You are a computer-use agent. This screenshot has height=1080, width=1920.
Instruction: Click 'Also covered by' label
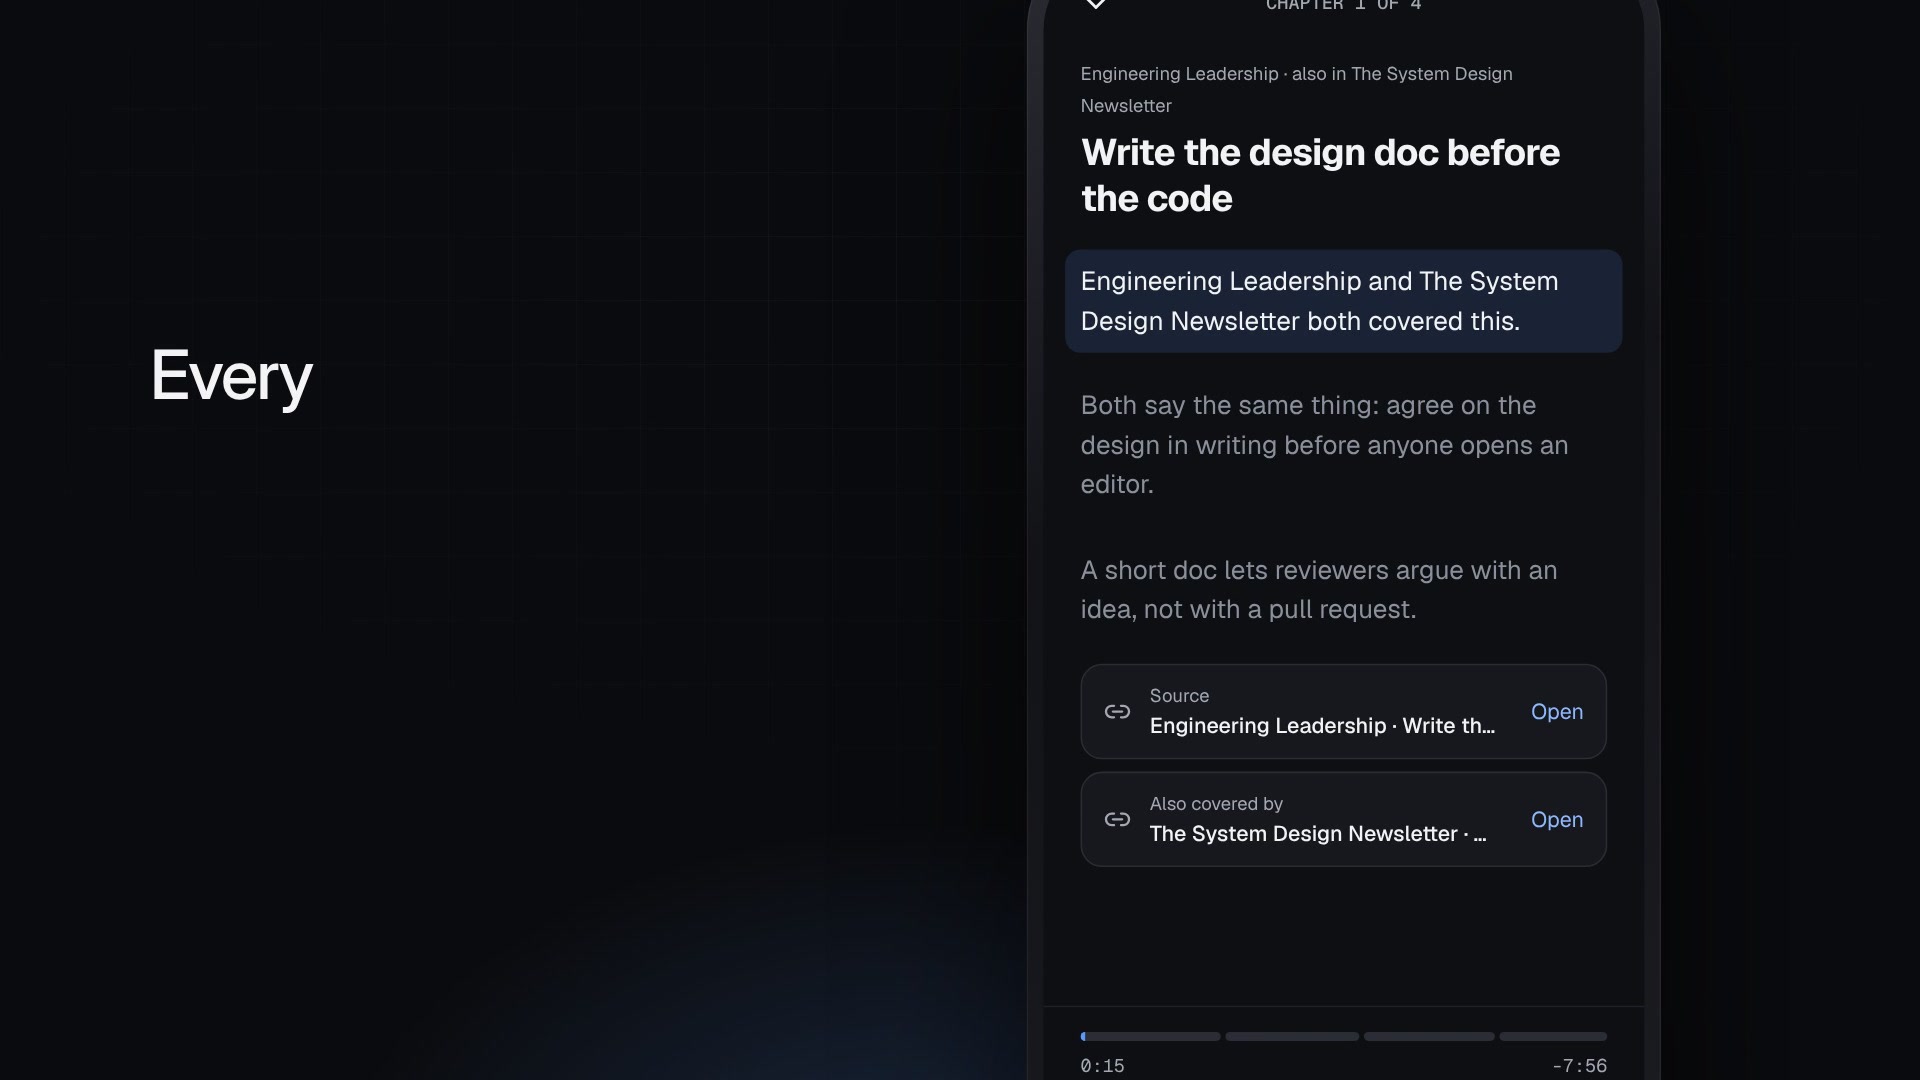(1216, 804)
